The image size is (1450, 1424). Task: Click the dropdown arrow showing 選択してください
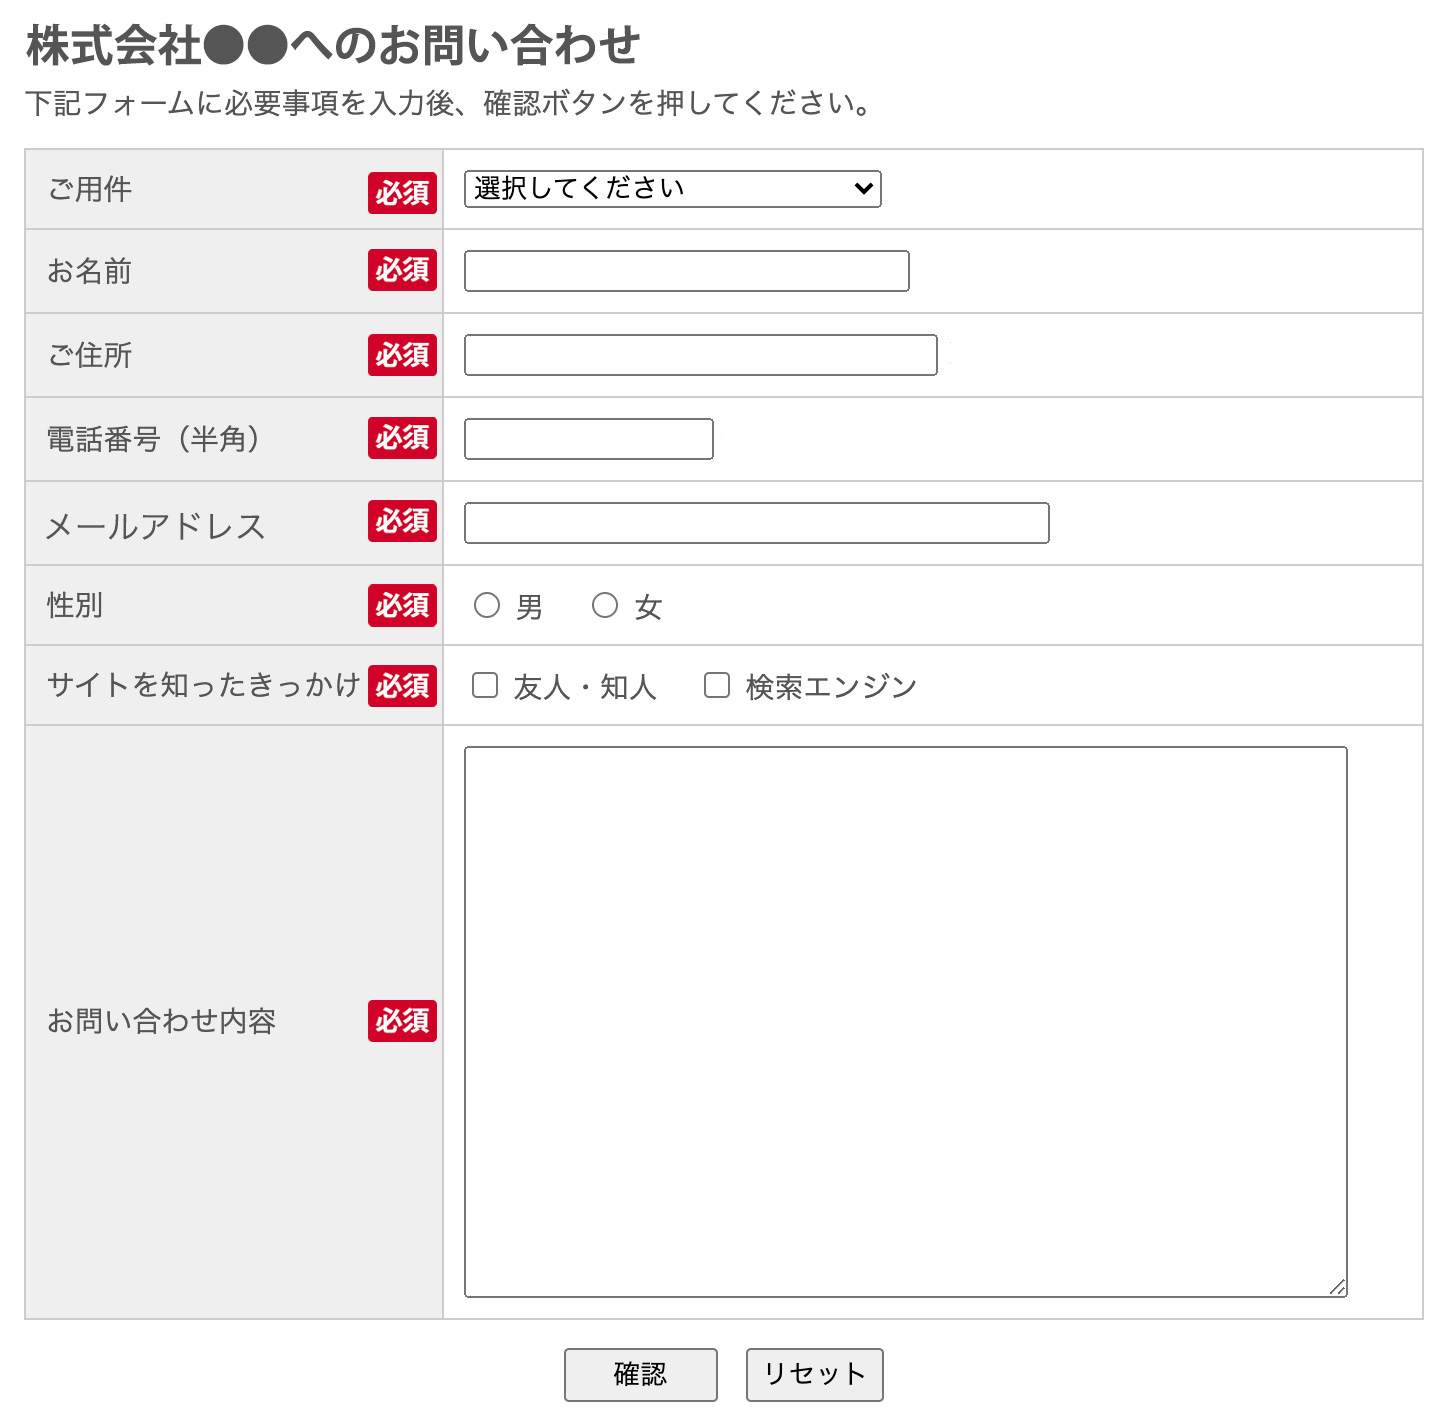[864, 189]
